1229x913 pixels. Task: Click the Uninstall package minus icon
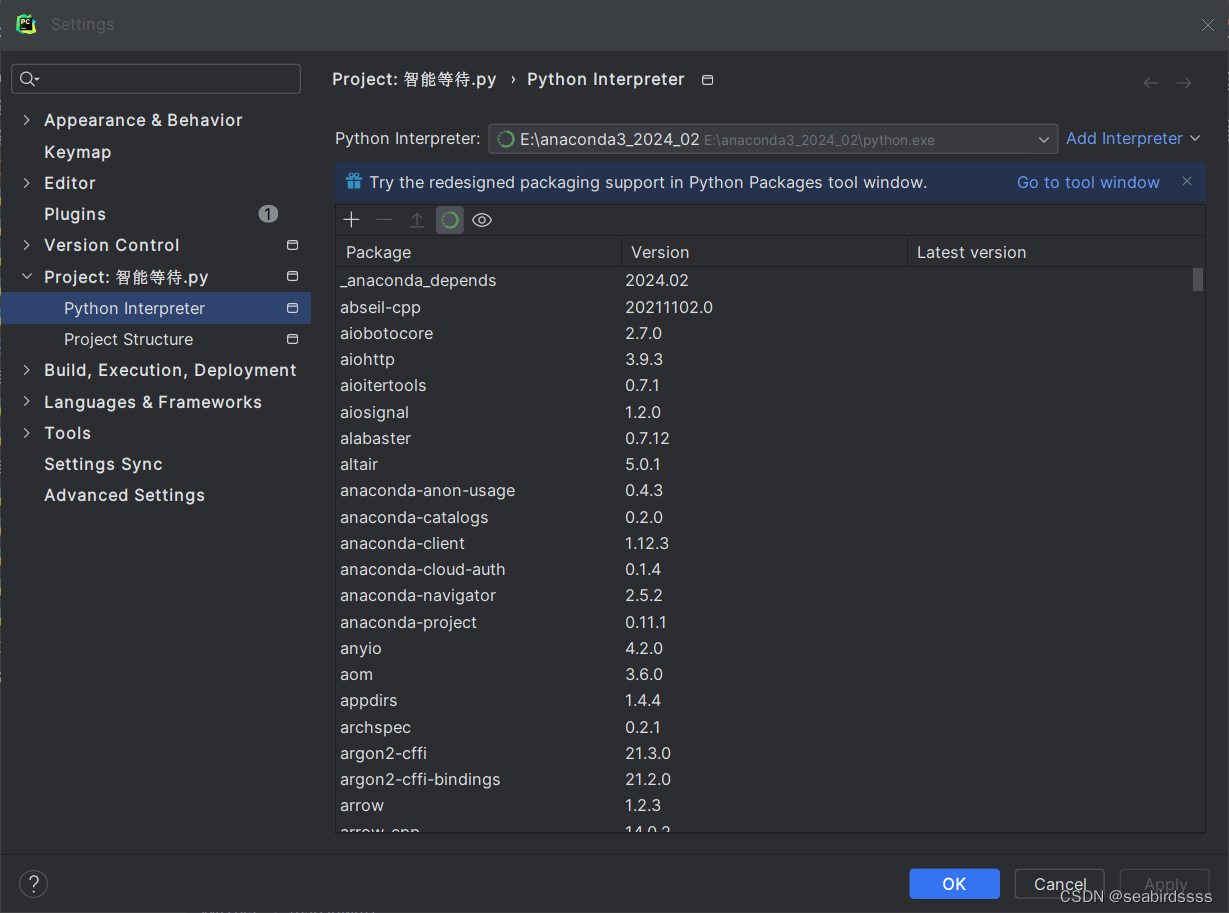coord(384,220)
